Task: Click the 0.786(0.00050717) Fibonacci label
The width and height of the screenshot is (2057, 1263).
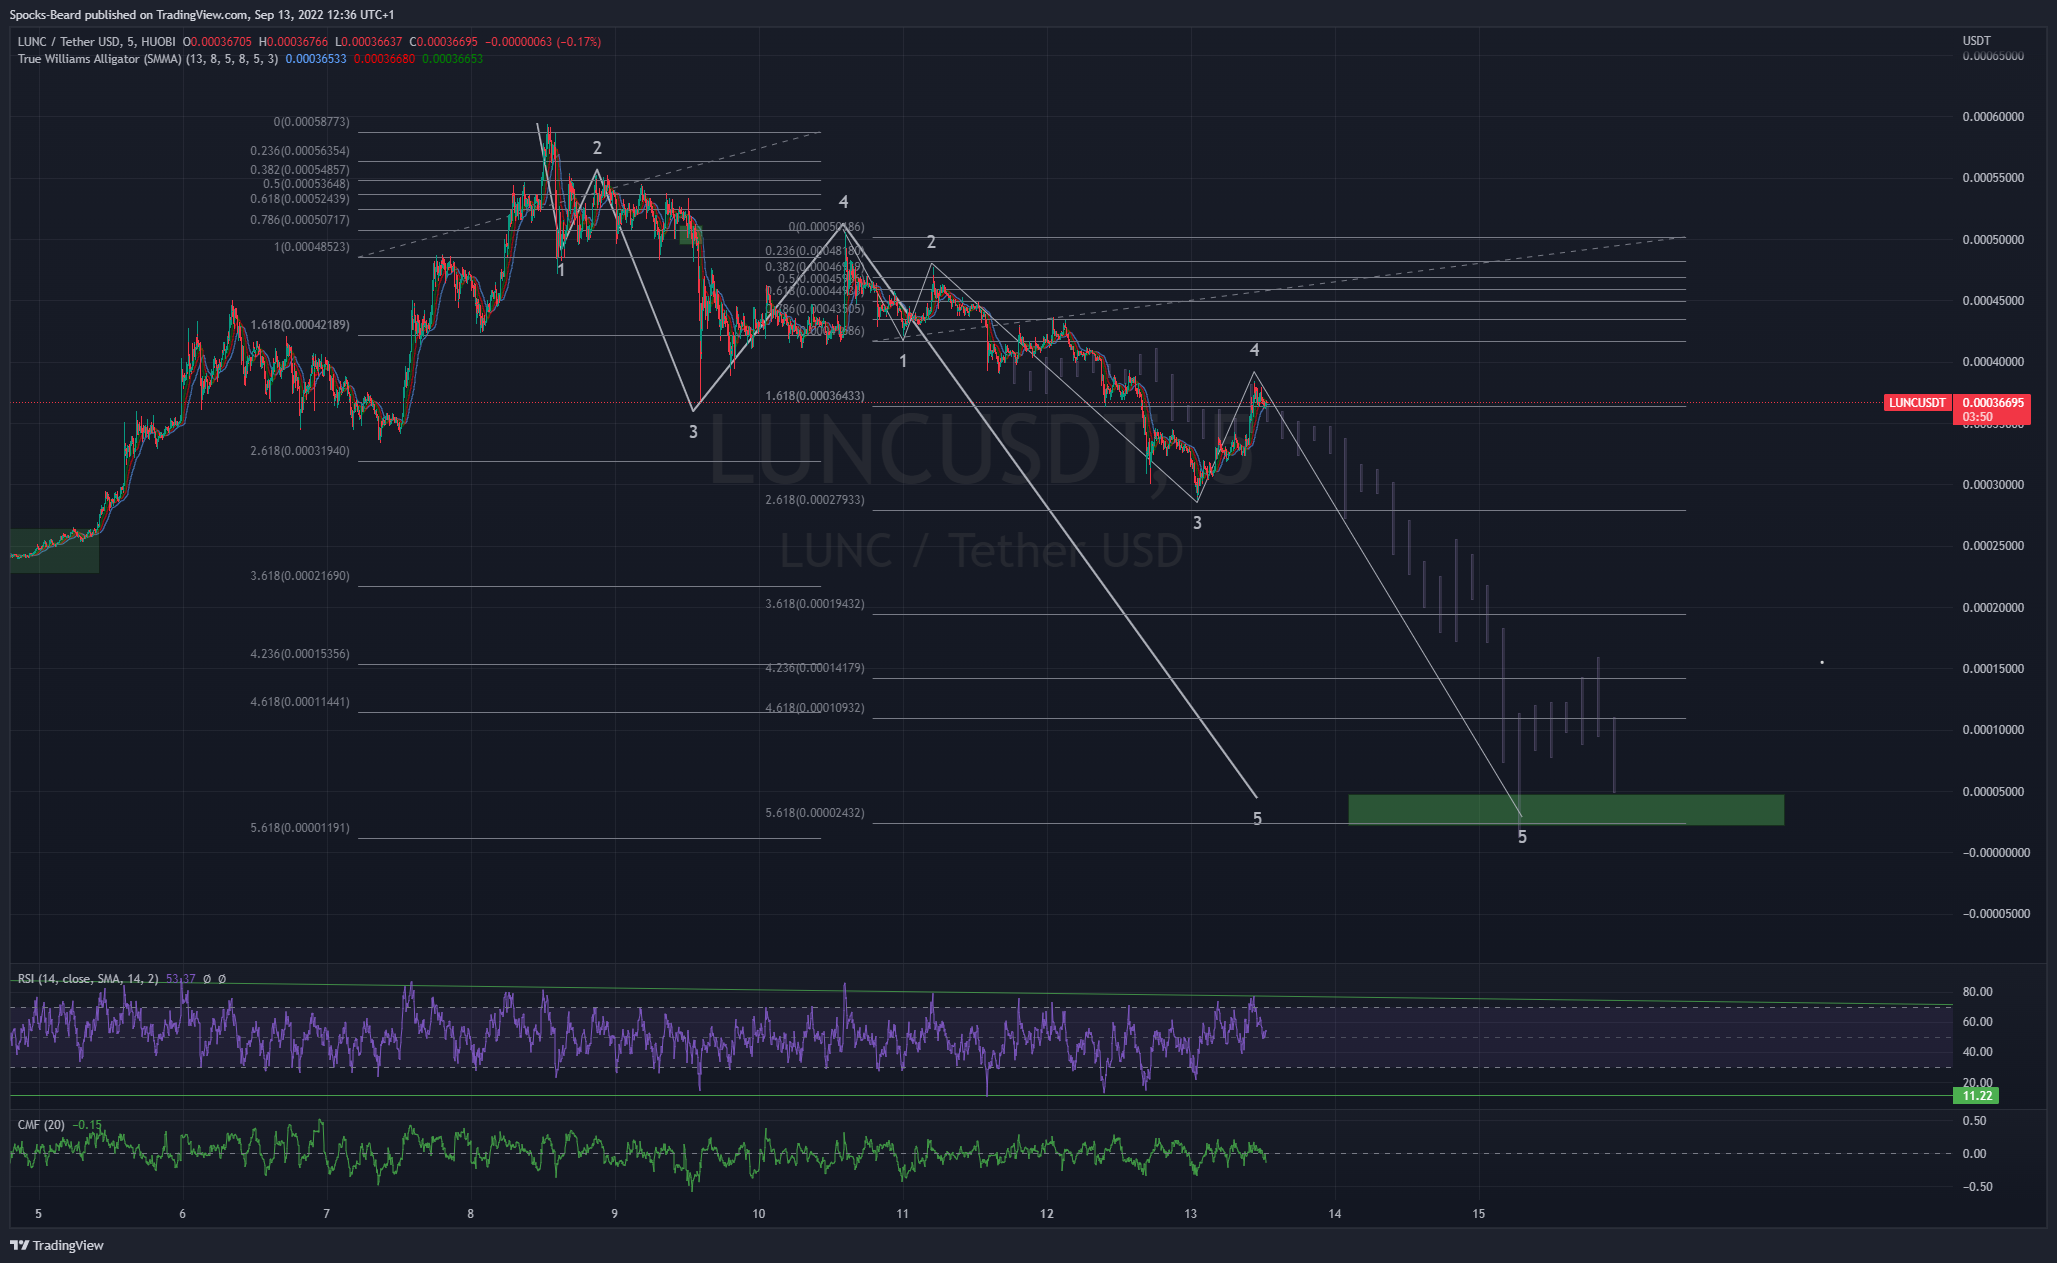Action: click(300, 220)
